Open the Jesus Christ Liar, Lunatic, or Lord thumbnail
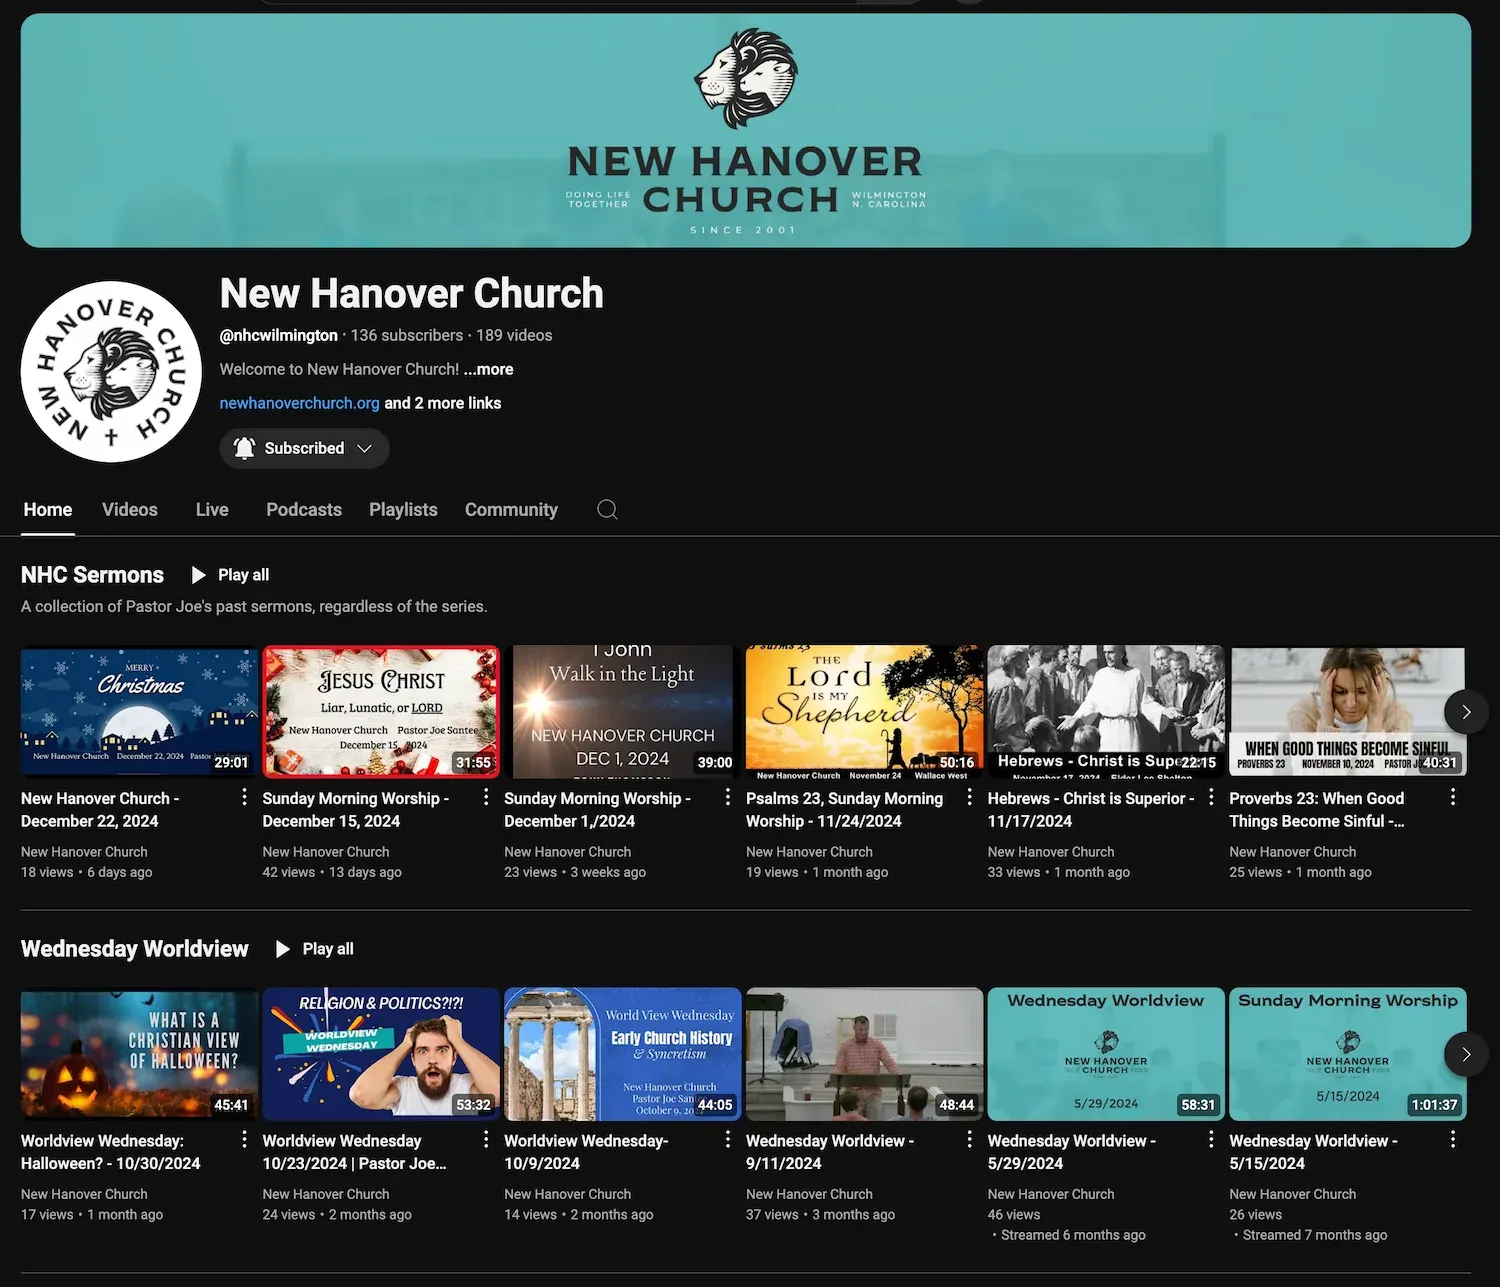The image size is (1500, 1287). [381, 712]
